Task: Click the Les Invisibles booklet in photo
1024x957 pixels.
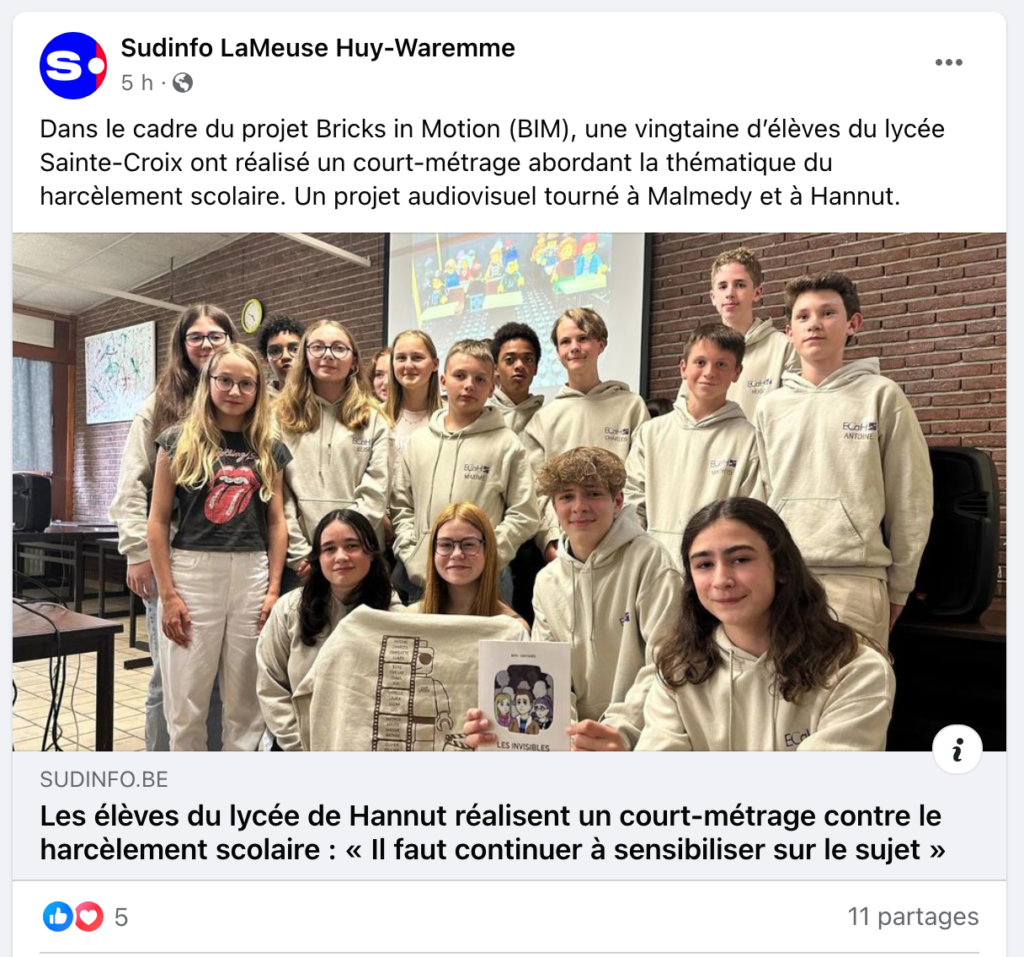Action: coord(524,696)
